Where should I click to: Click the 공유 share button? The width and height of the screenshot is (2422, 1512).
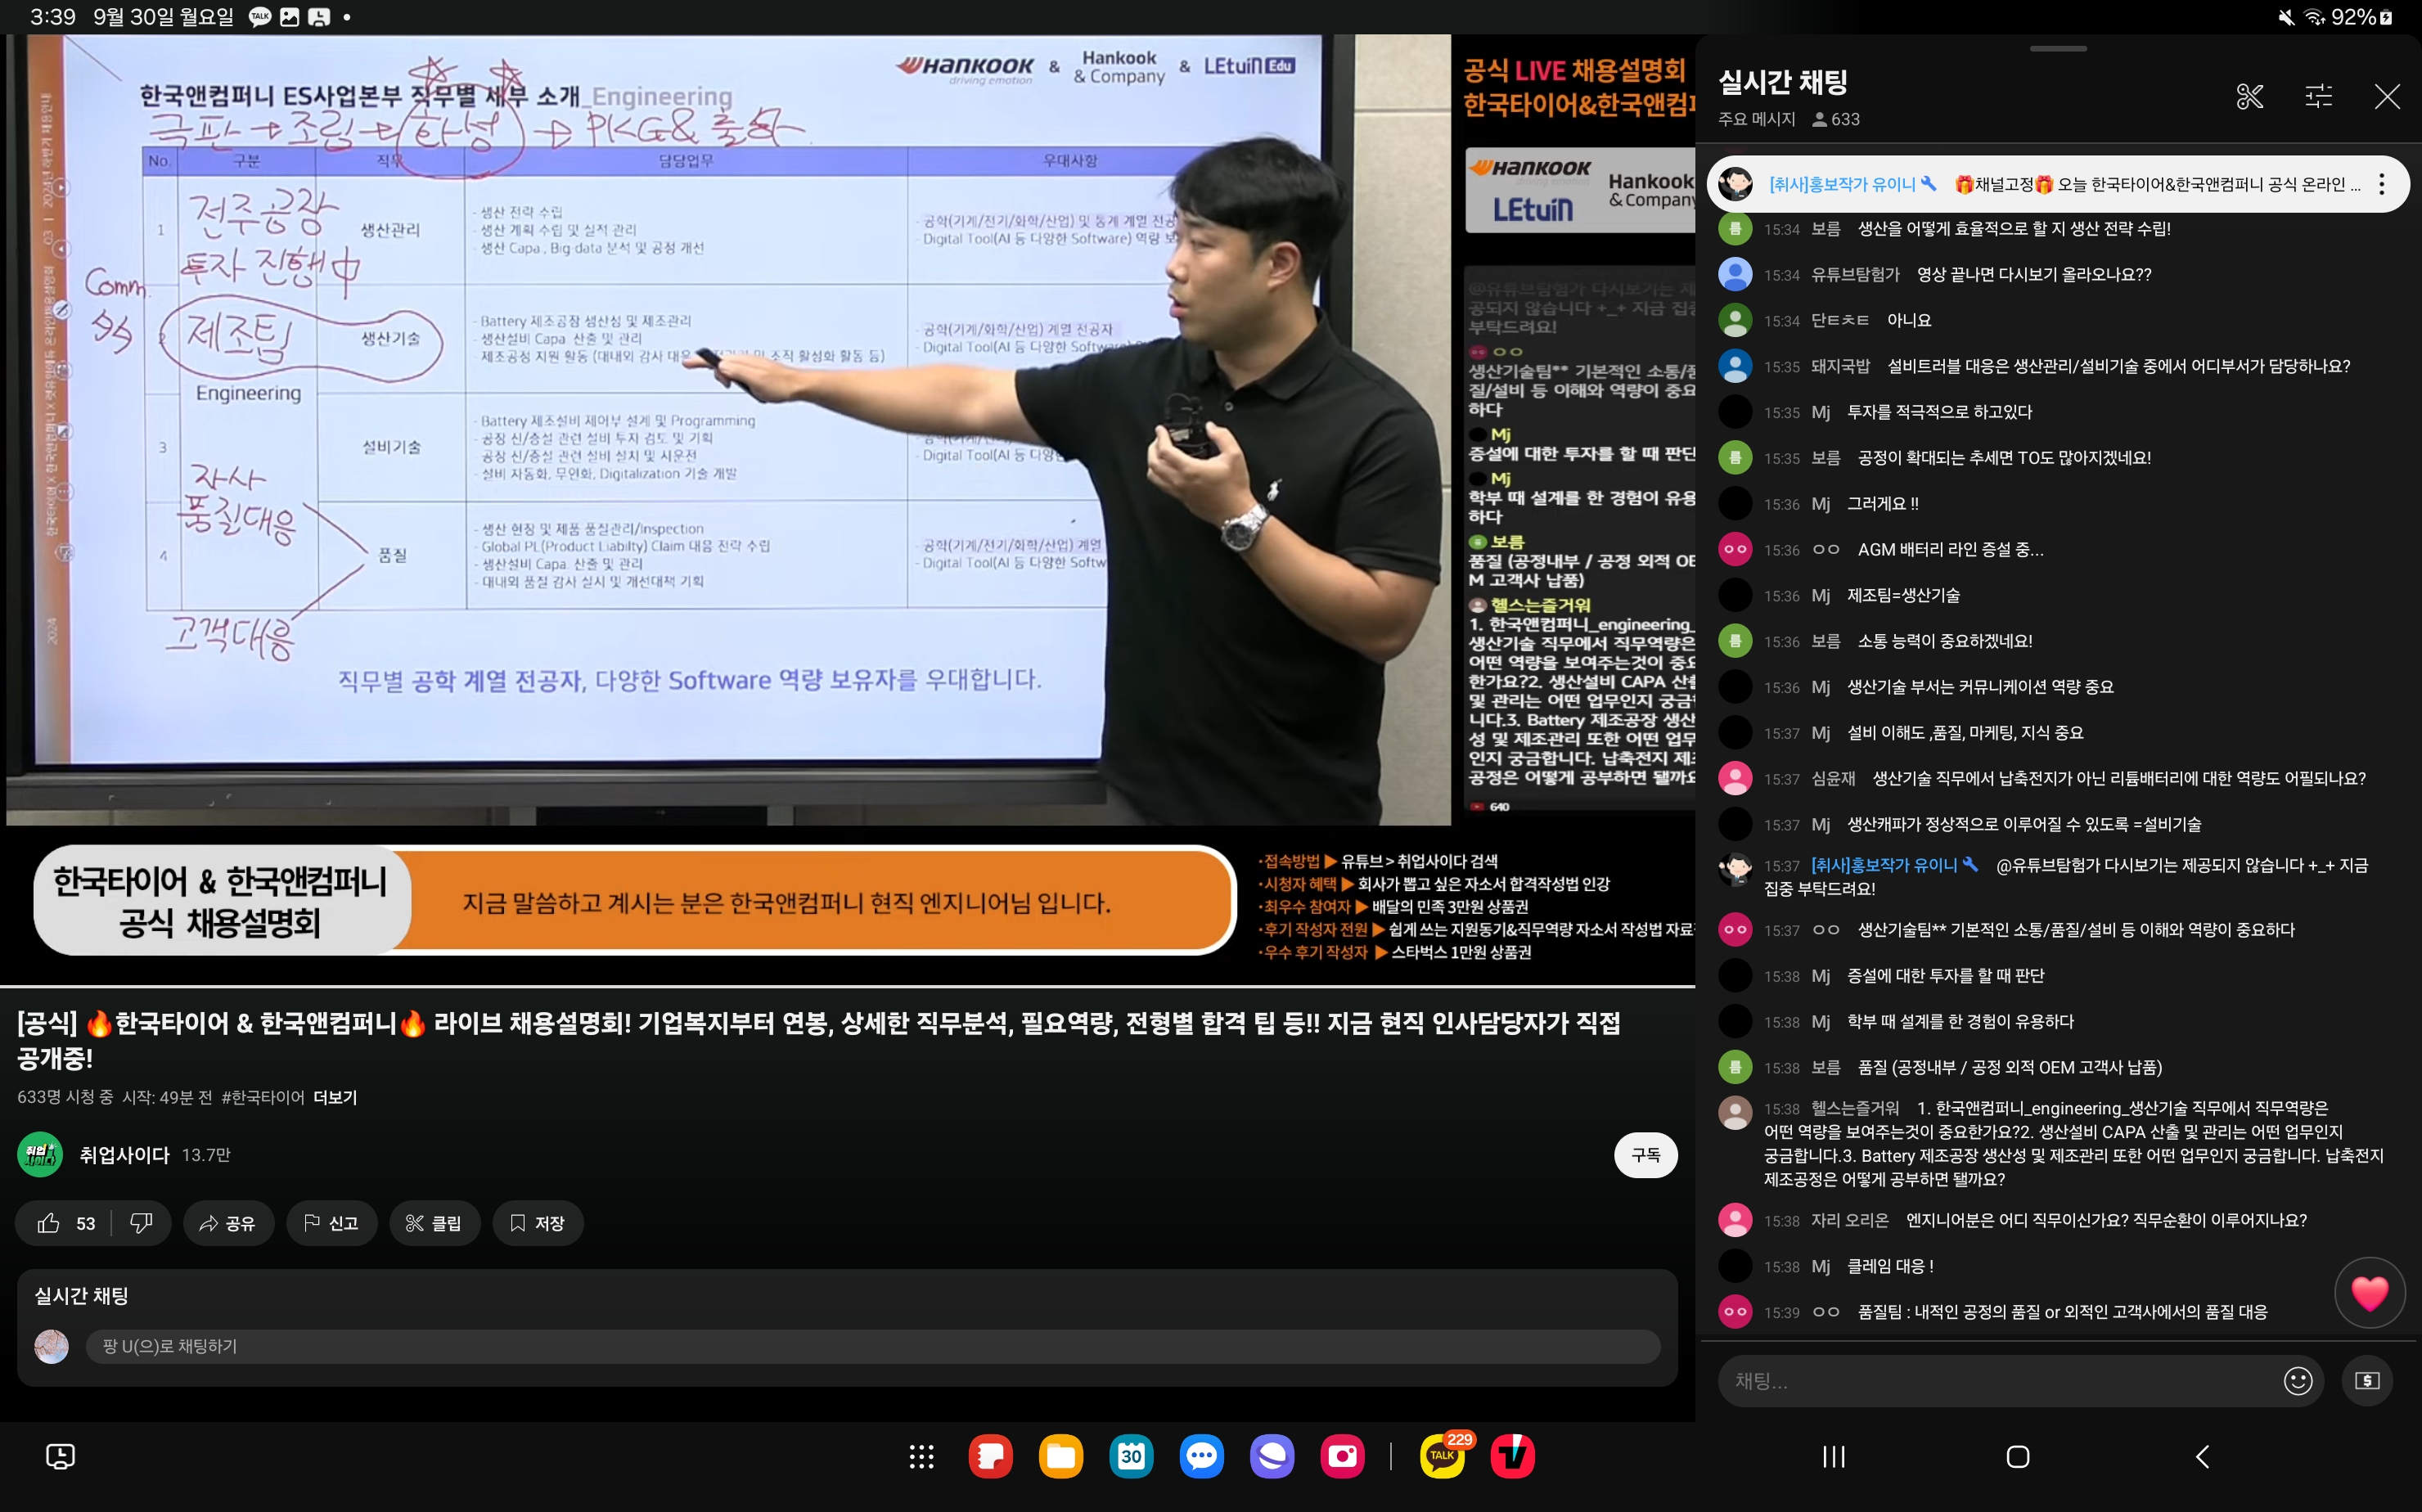tap(228, 1223)
